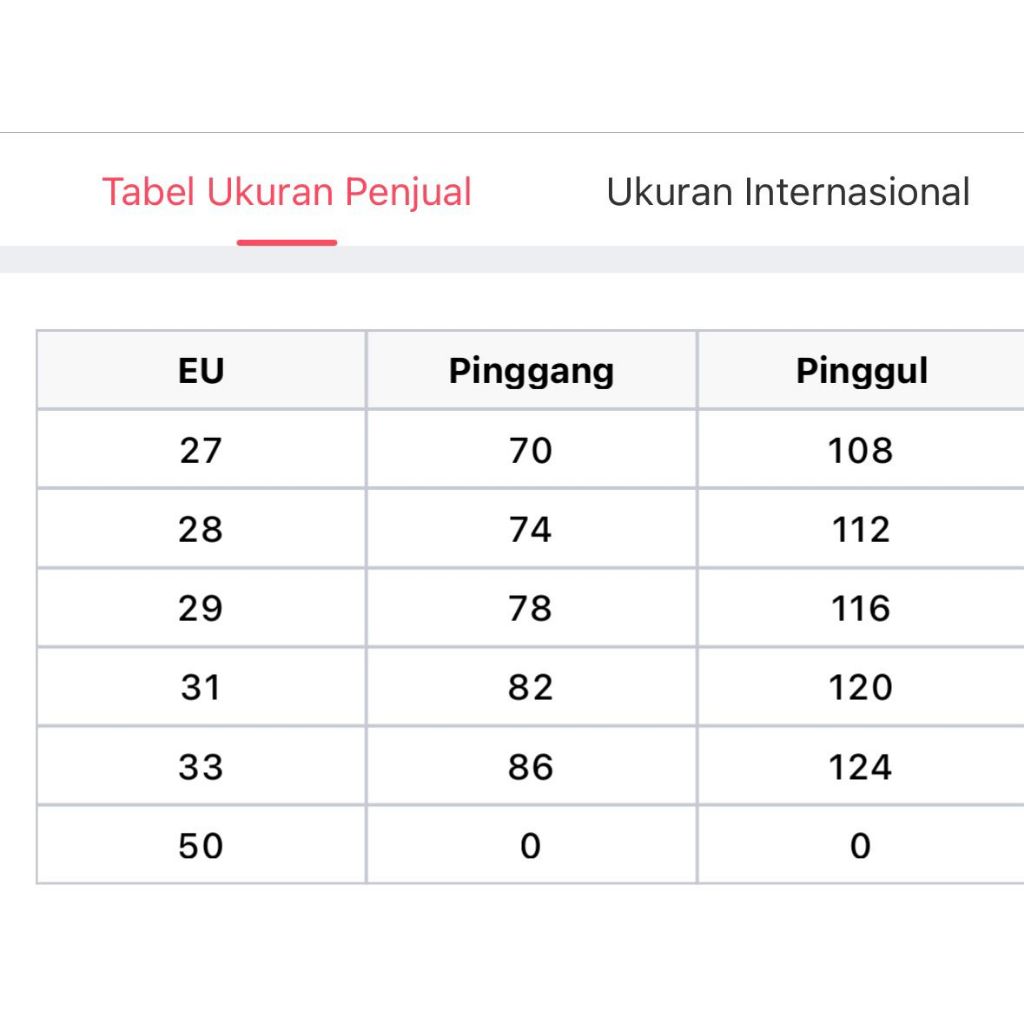
Task: Tap Pinggang value 78 cell
Action: tap(531, 608)
